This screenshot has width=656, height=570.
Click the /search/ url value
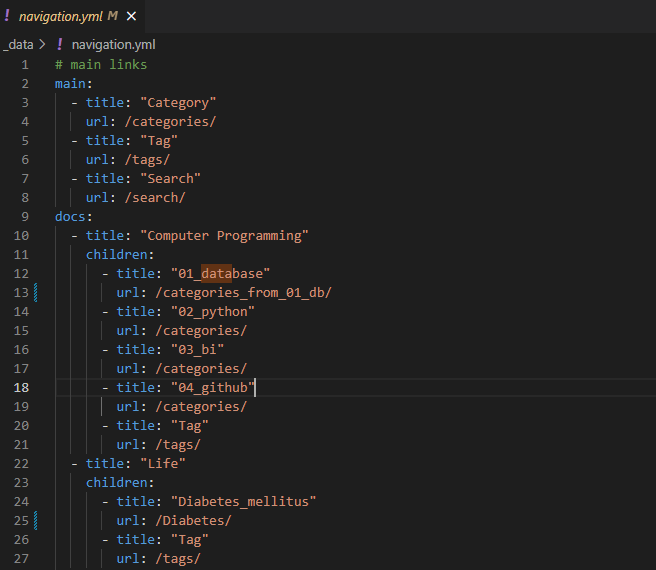155,198
